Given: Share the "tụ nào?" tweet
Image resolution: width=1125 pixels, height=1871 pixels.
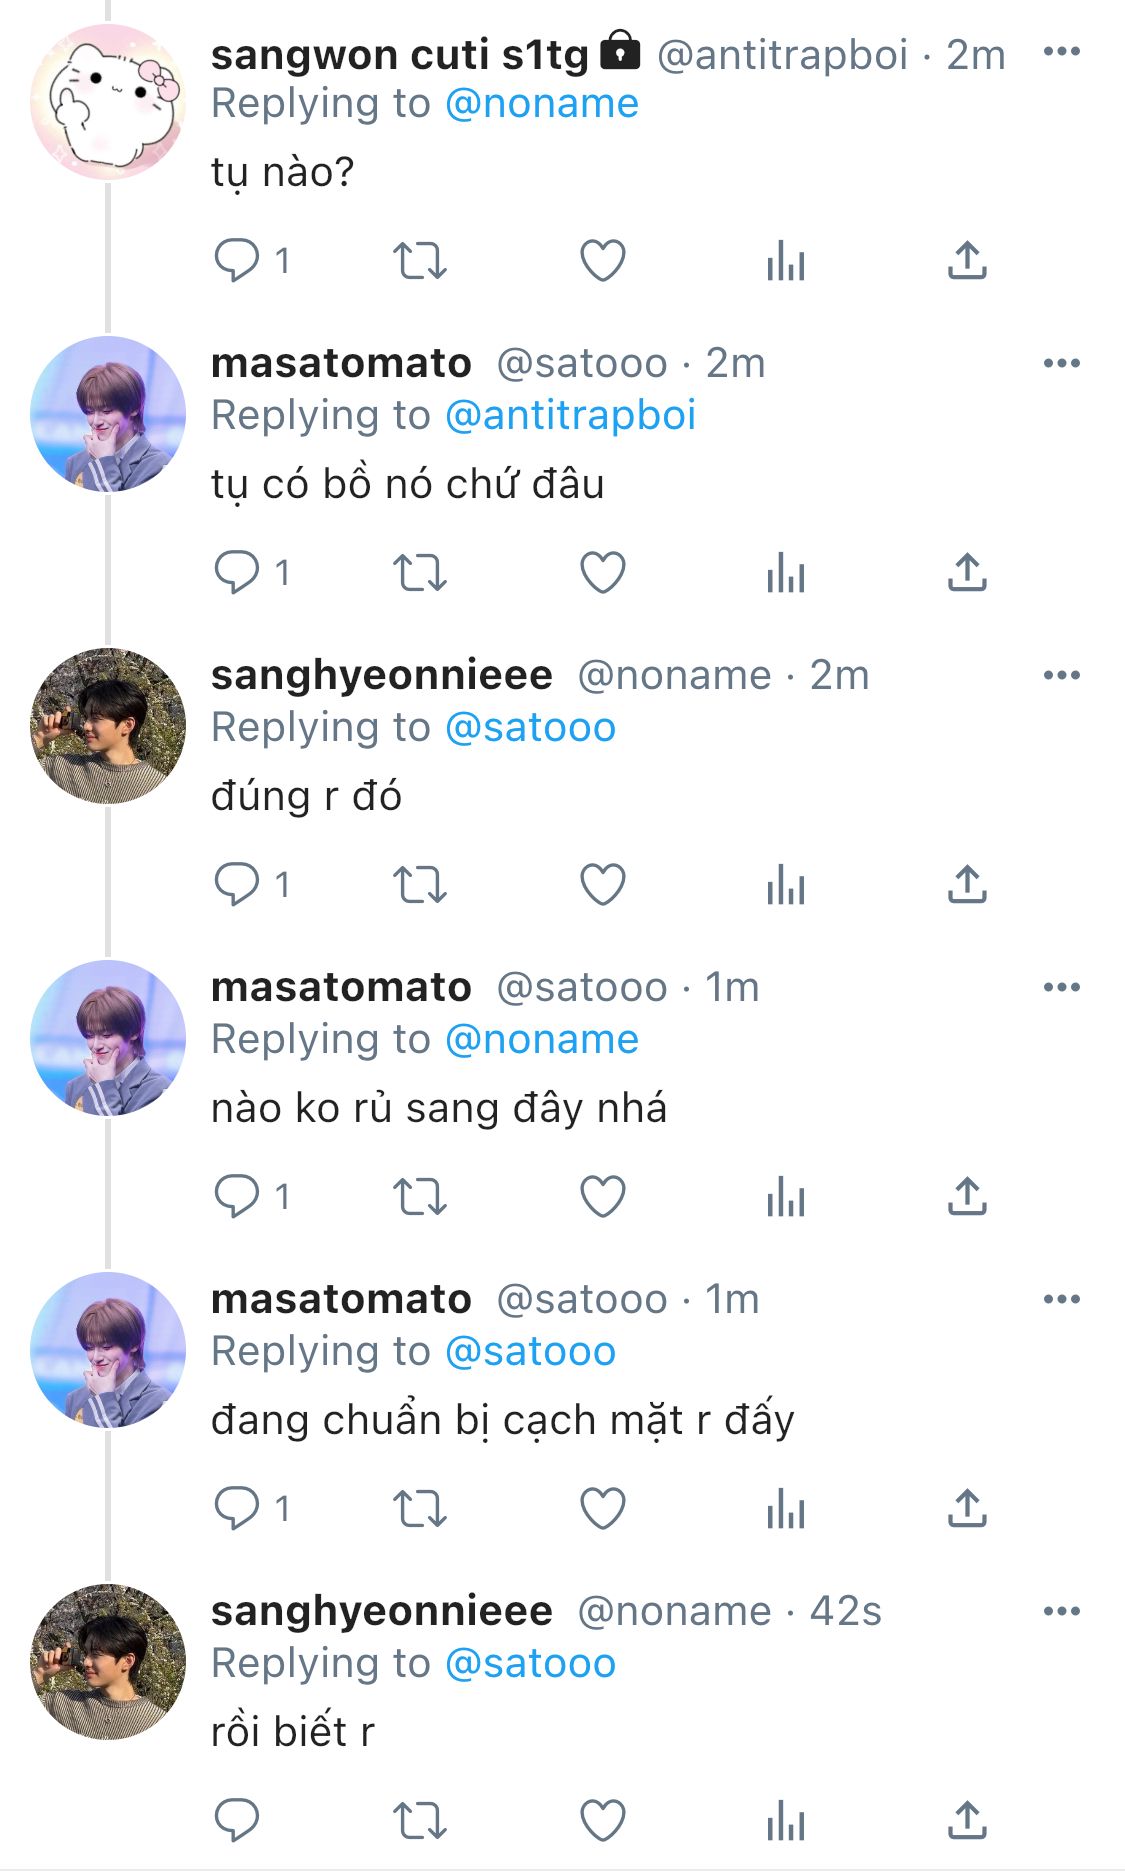Looking at the screenshot, I should [967, 261].
